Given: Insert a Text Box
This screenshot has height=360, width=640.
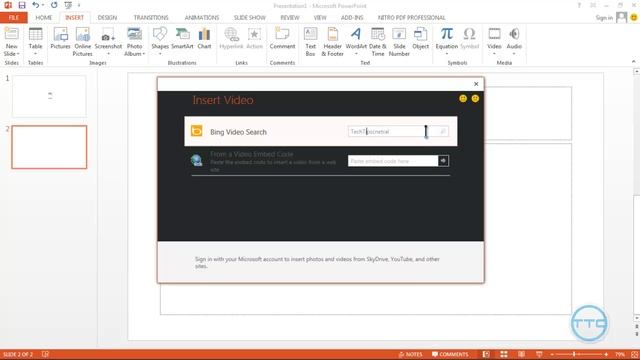Looking at the screenshot, I should 310,42.
